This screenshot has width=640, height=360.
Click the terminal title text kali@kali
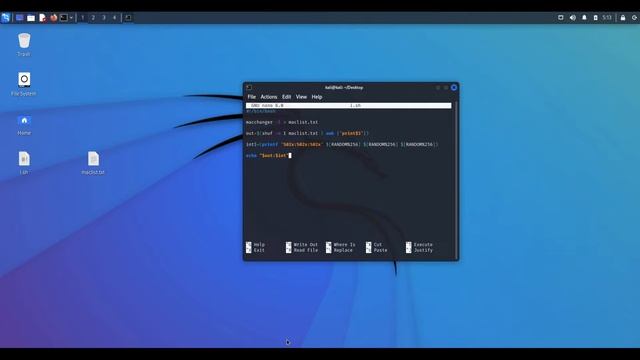(344, 87)
